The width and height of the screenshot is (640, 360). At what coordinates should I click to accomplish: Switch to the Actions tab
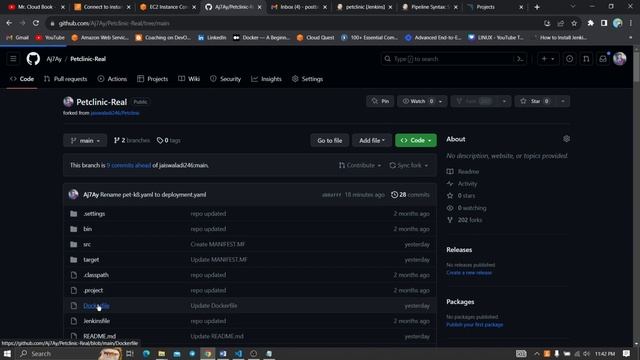tap(112, 79)
